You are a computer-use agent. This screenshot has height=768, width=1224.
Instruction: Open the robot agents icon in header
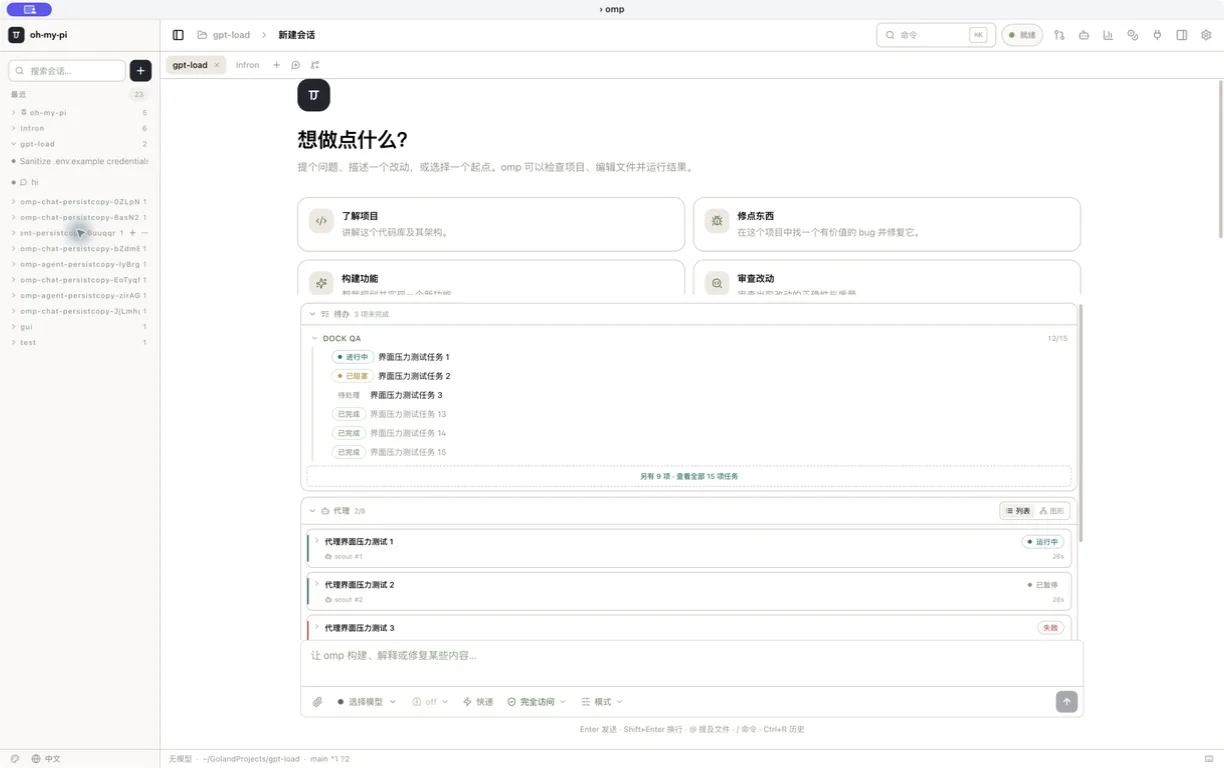point(1084,35)
